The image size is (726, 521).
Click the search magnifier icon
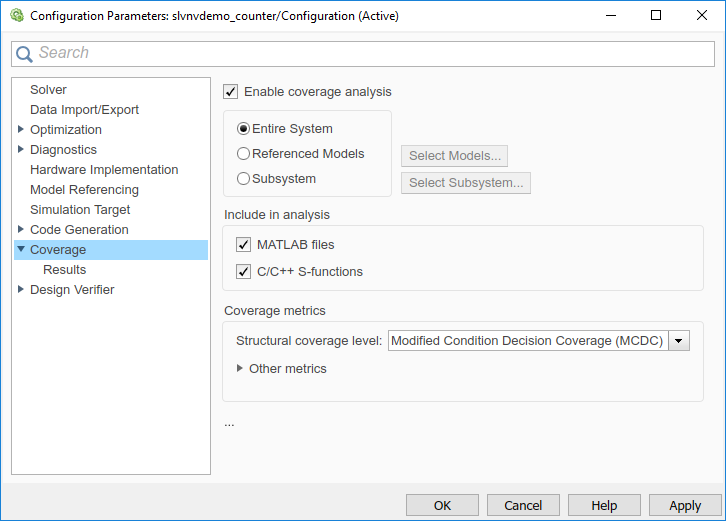[x=24, y=54]
